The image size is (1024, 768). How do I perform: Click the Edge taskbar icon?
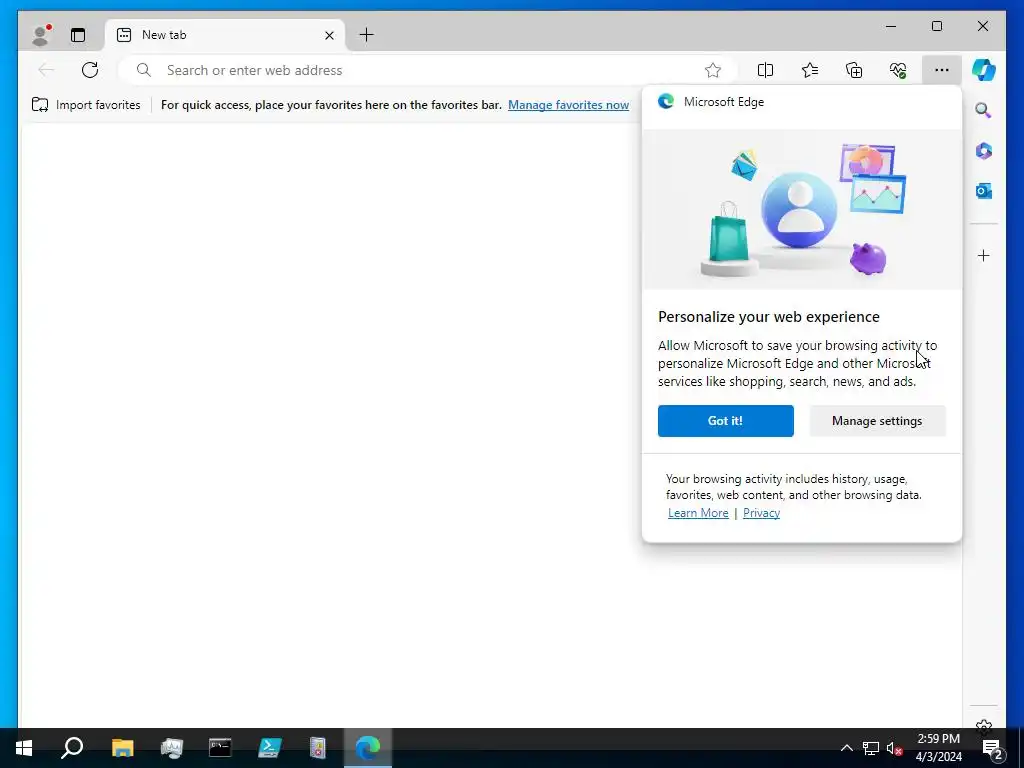click(x=368, y=748)
